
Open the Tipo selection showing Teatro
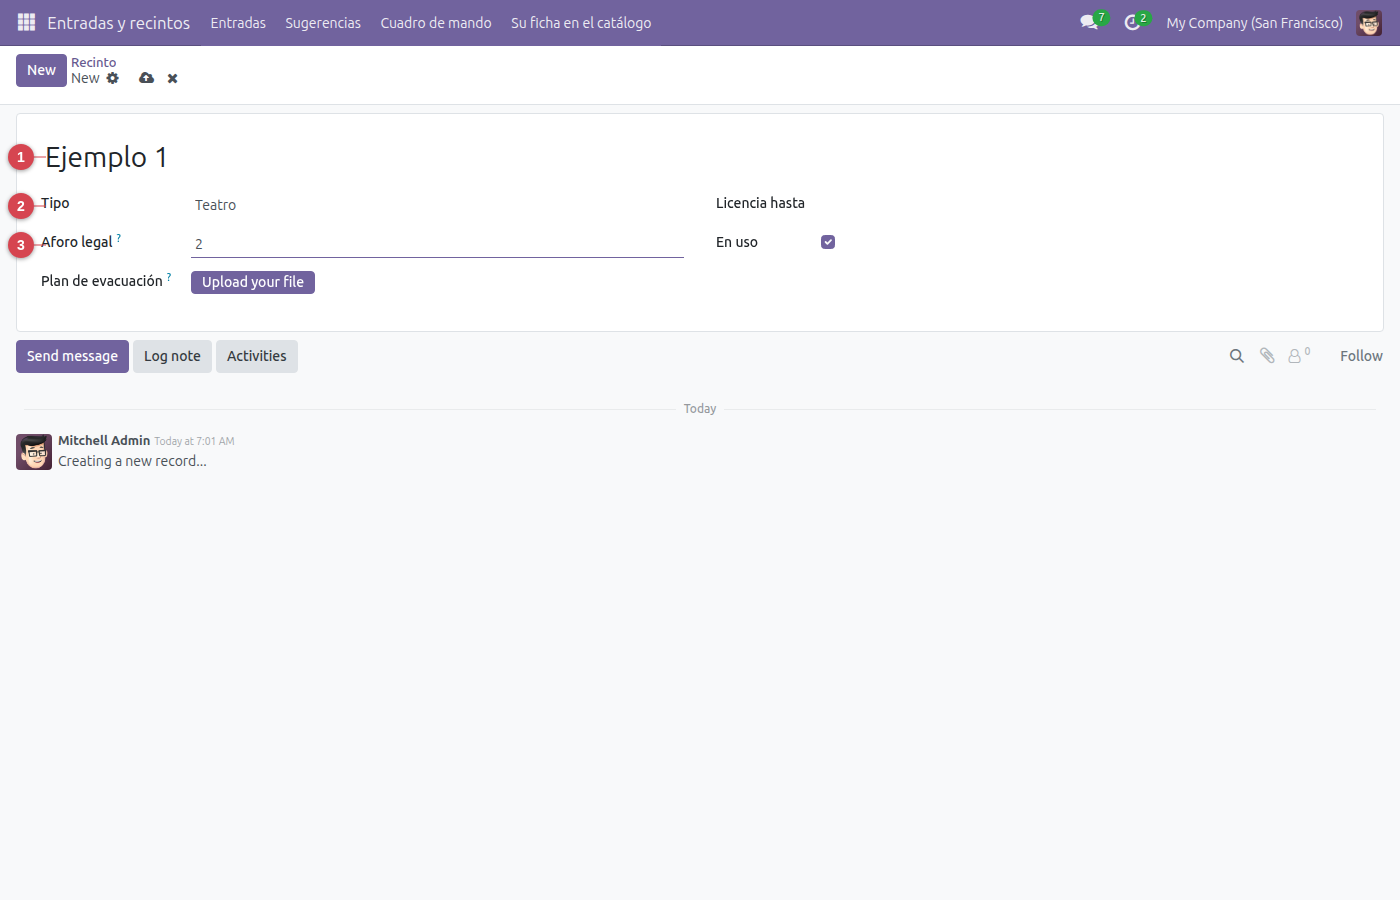[x=437, y=205]
